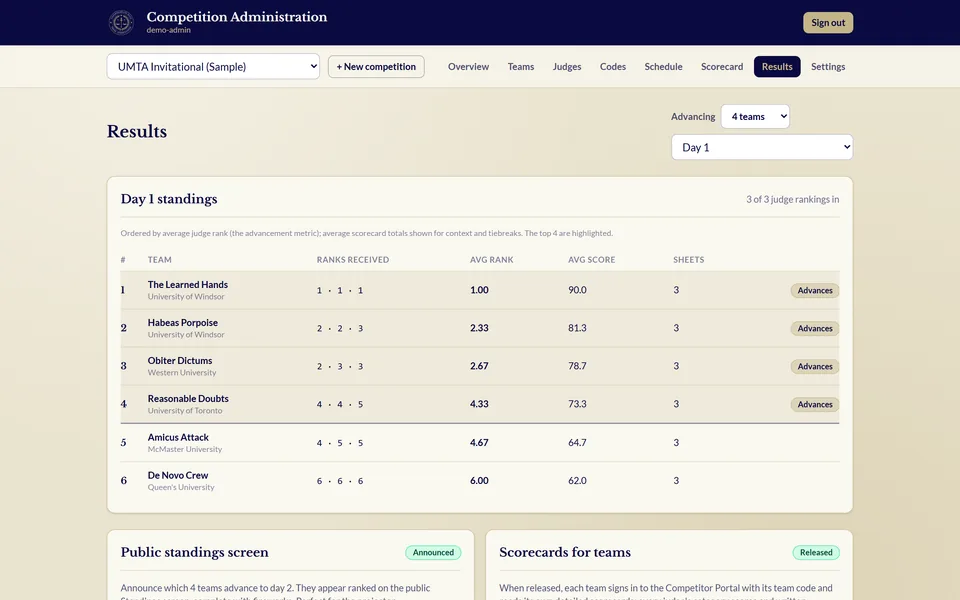Image resolution: width=960 pixels, height=600 pixels.
Task: Click average rank 6.00 value
Action: (479, 481)
